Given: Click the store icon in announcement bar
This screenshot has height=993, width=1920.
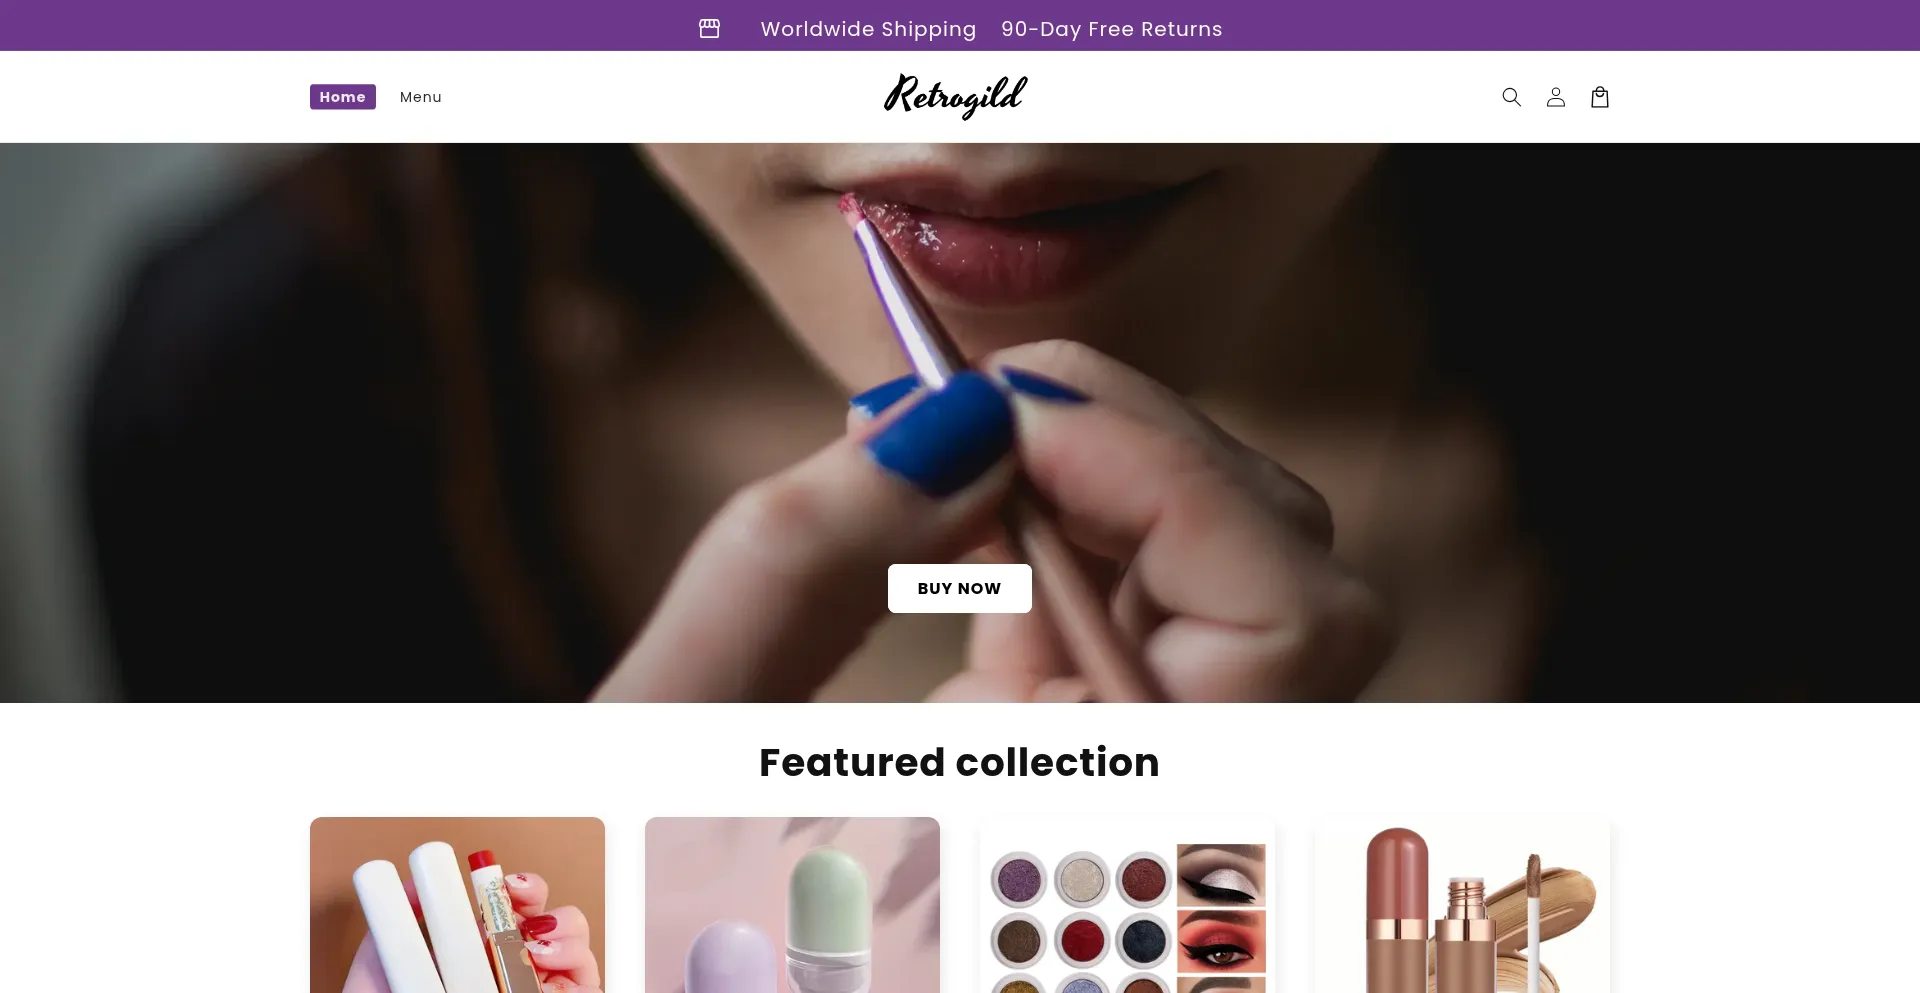Looking at the screenshot, I should [x=709, y=28].
